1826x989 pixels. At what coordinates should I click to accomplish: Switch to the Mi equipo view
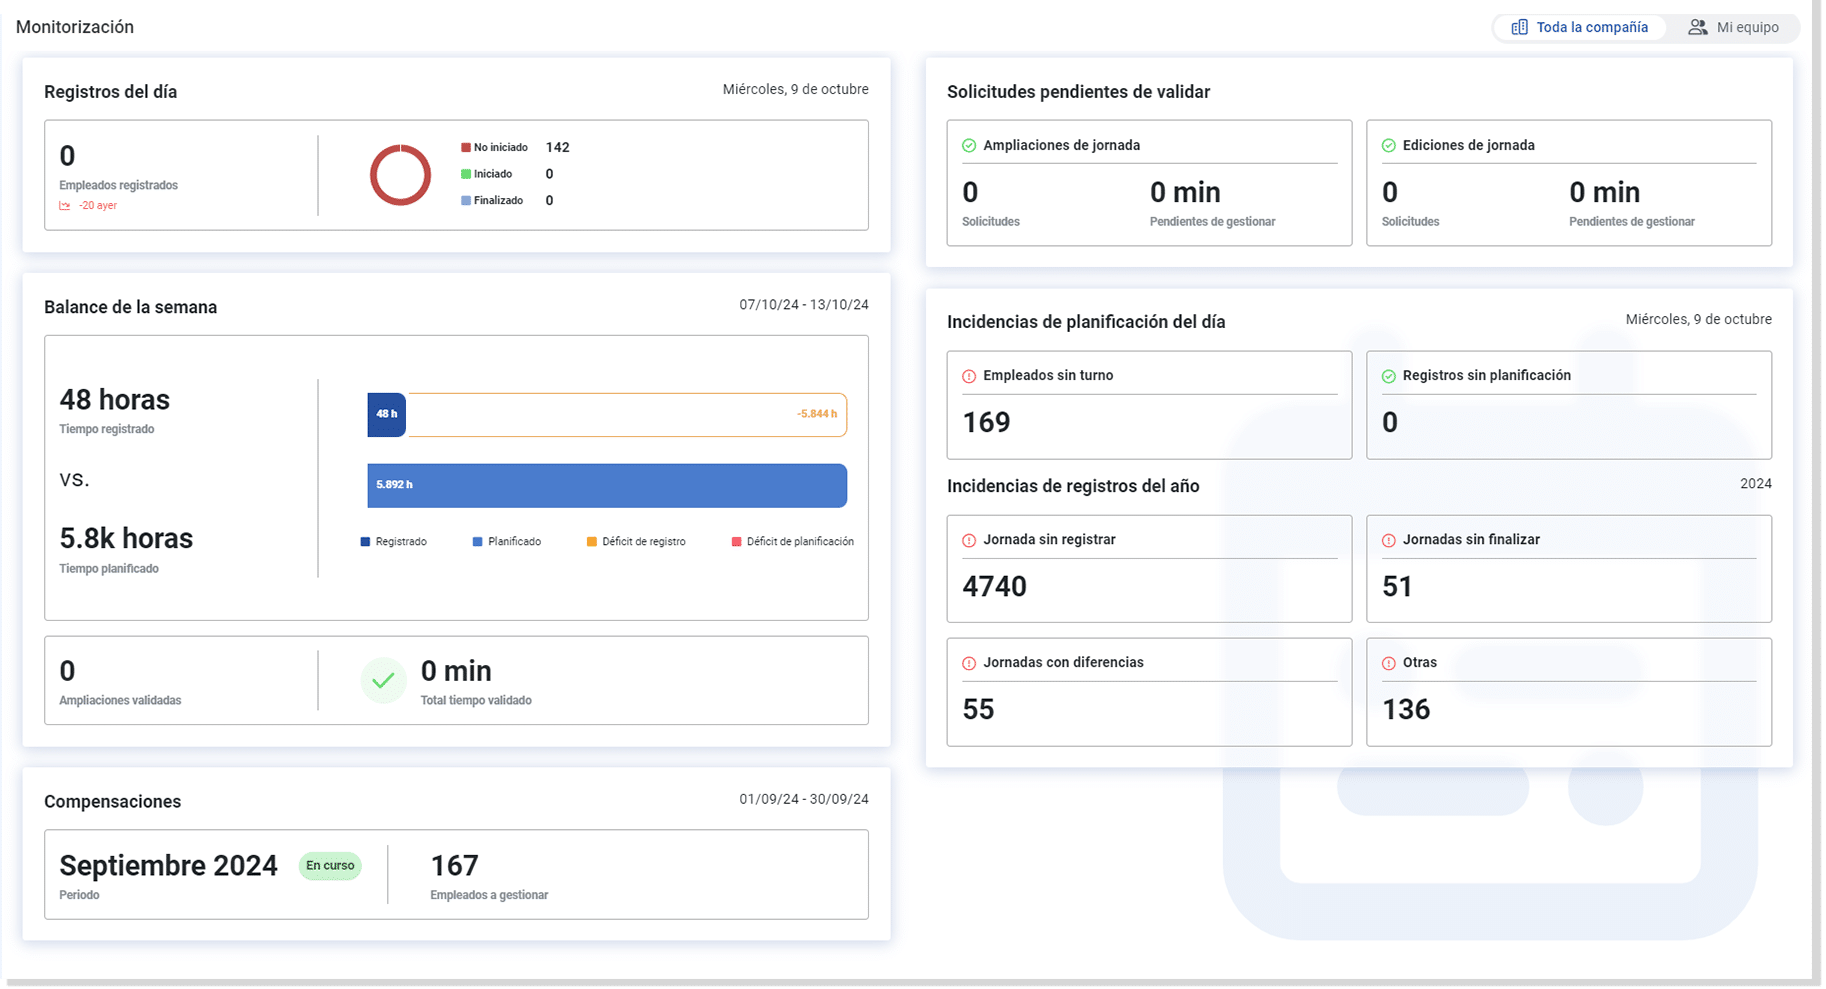1733,28
